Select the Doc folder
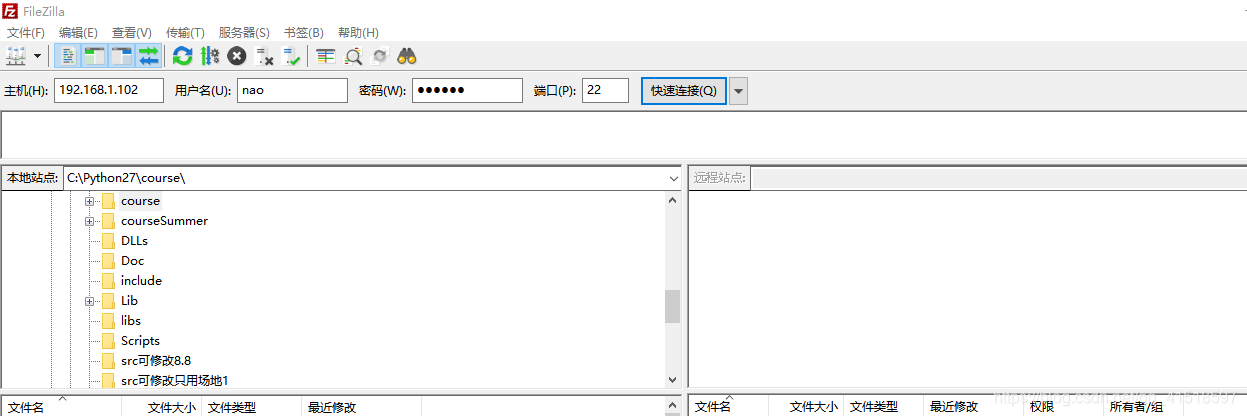Screen dimensions: 1247x416 point(132,261)
